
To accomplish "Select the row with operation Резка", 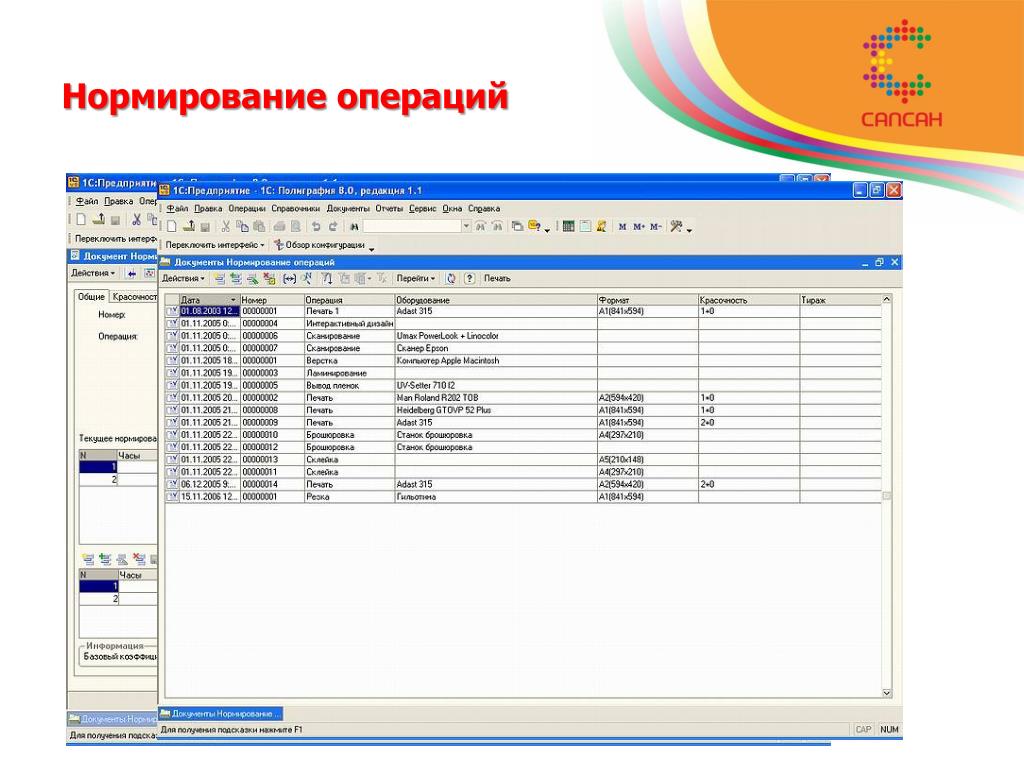I will click(523, 497).
